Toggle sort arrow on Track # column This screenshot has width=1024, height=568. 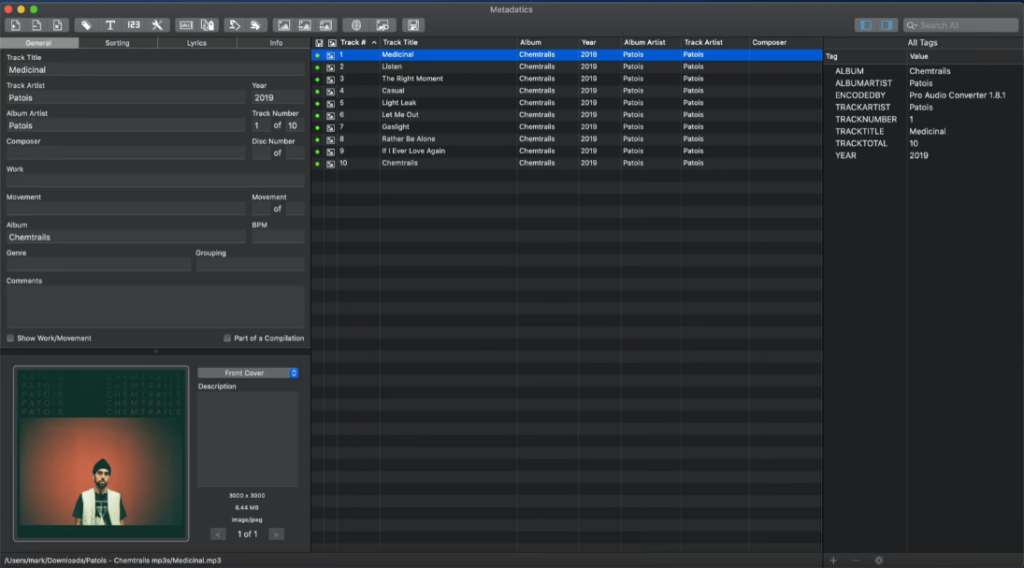click(374, 42)
